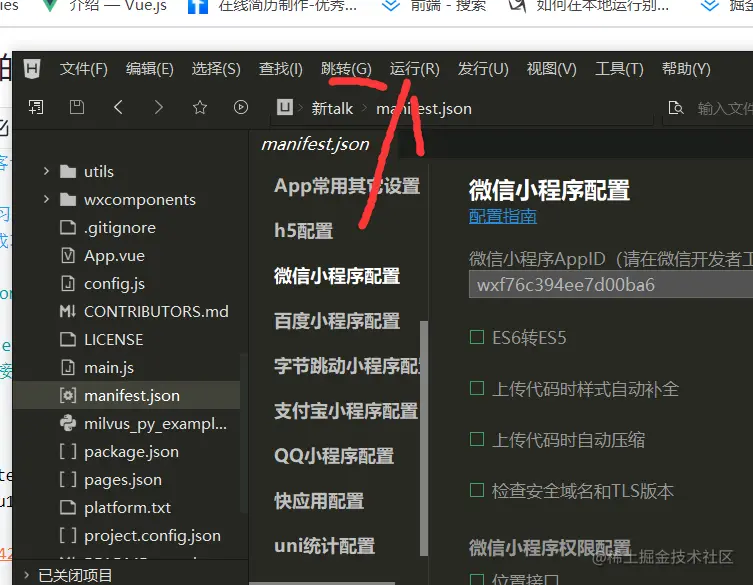The height and width of the screenshot is (585, 753).
Task: Toggle 检查安全域名和TLS版本 checkbox
Action: pyautogui.click(x=476, y=490)
